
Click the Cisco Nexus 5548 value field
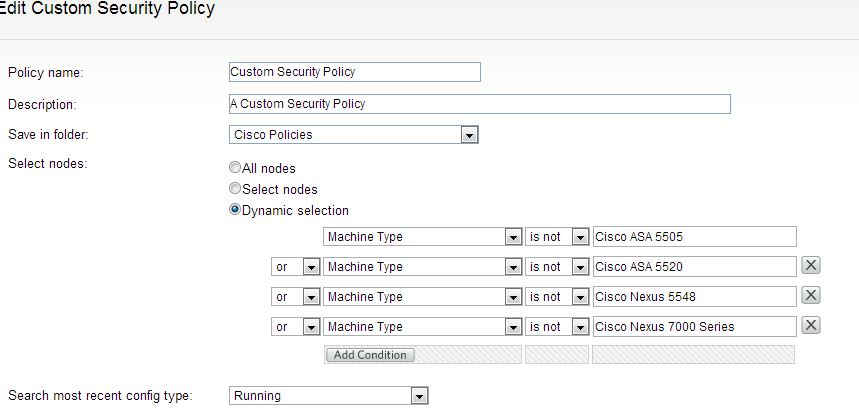(694, 297)
